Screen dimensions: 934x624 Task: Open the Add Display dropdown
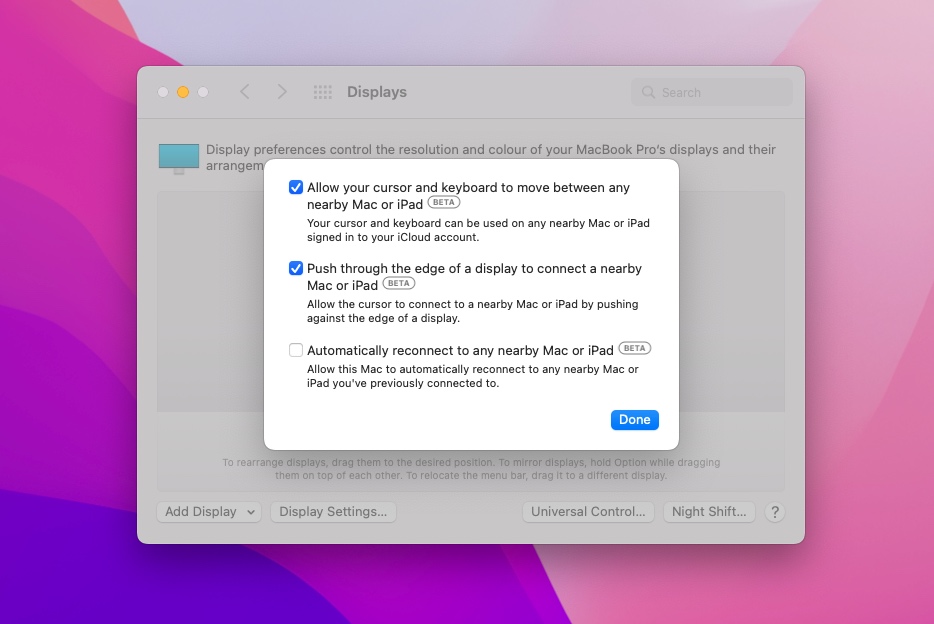pyautogui.click(x=209, y=512)
